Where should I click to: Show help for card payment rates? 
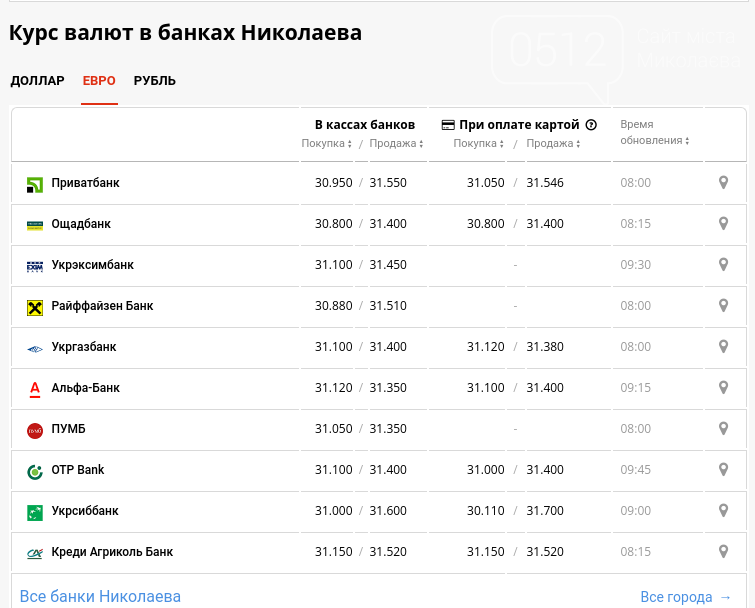click(591, 125)
